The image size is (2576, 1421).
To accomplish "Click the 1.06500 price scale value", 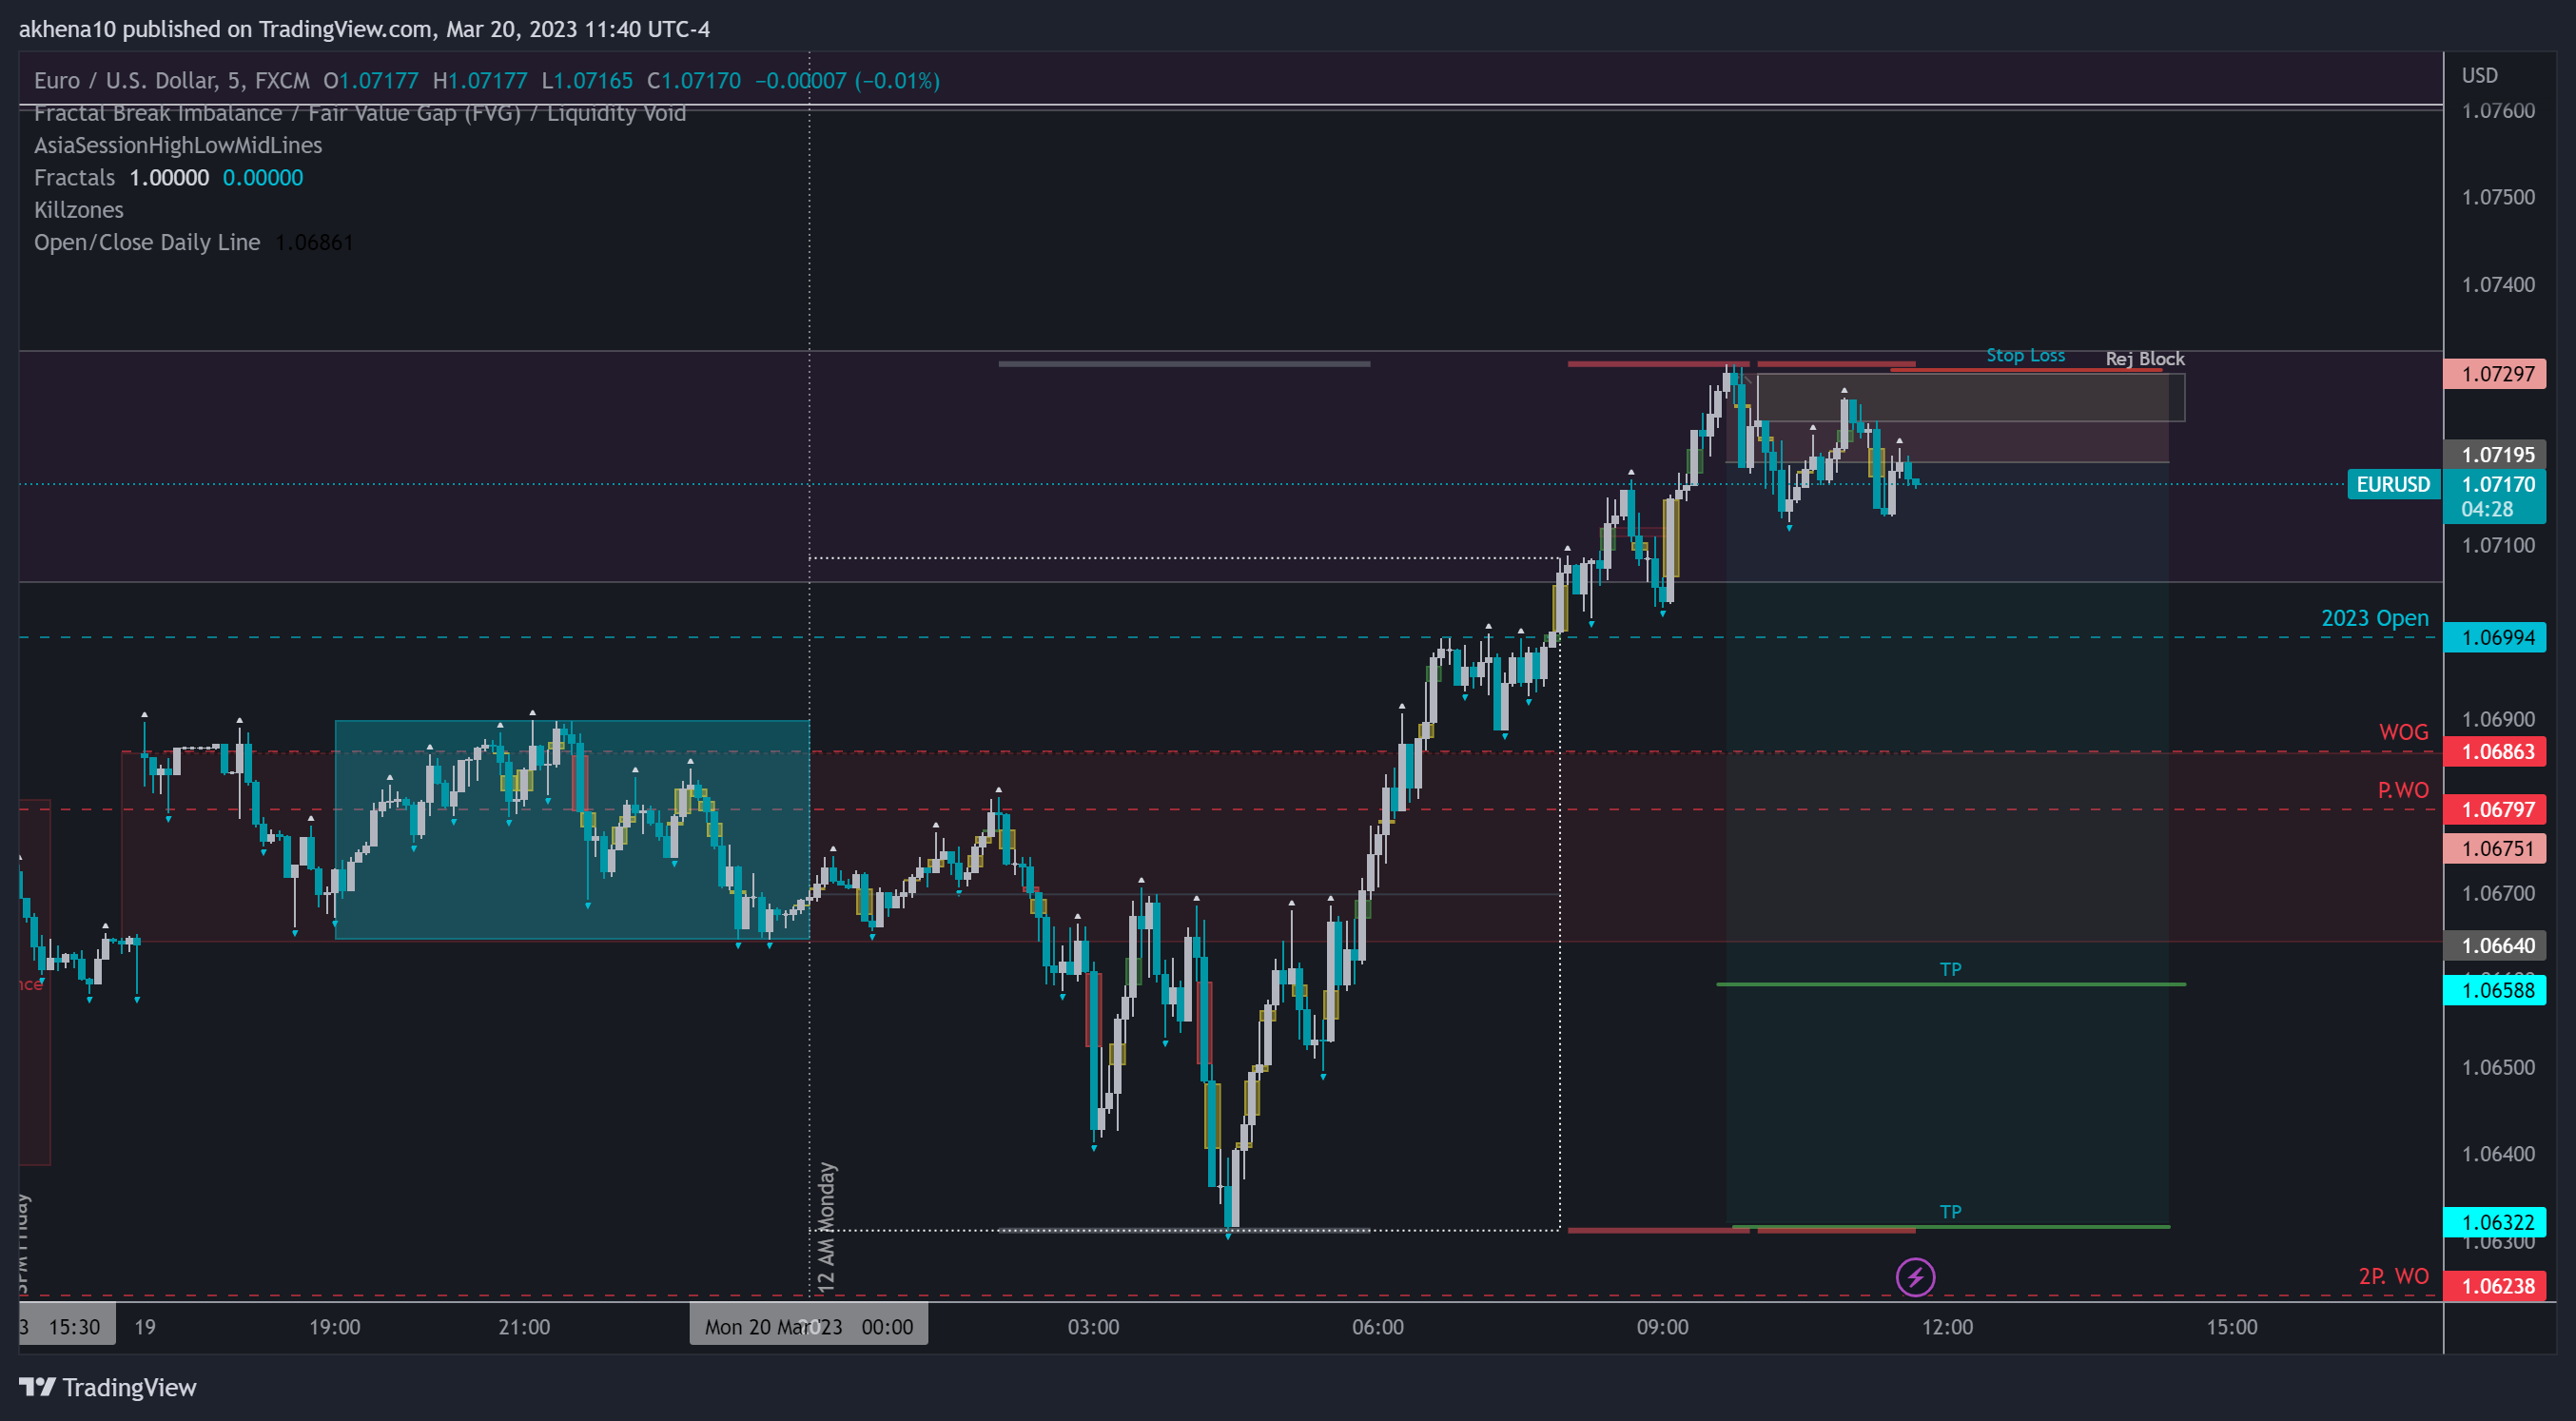I will [x=2498, y=1068].
